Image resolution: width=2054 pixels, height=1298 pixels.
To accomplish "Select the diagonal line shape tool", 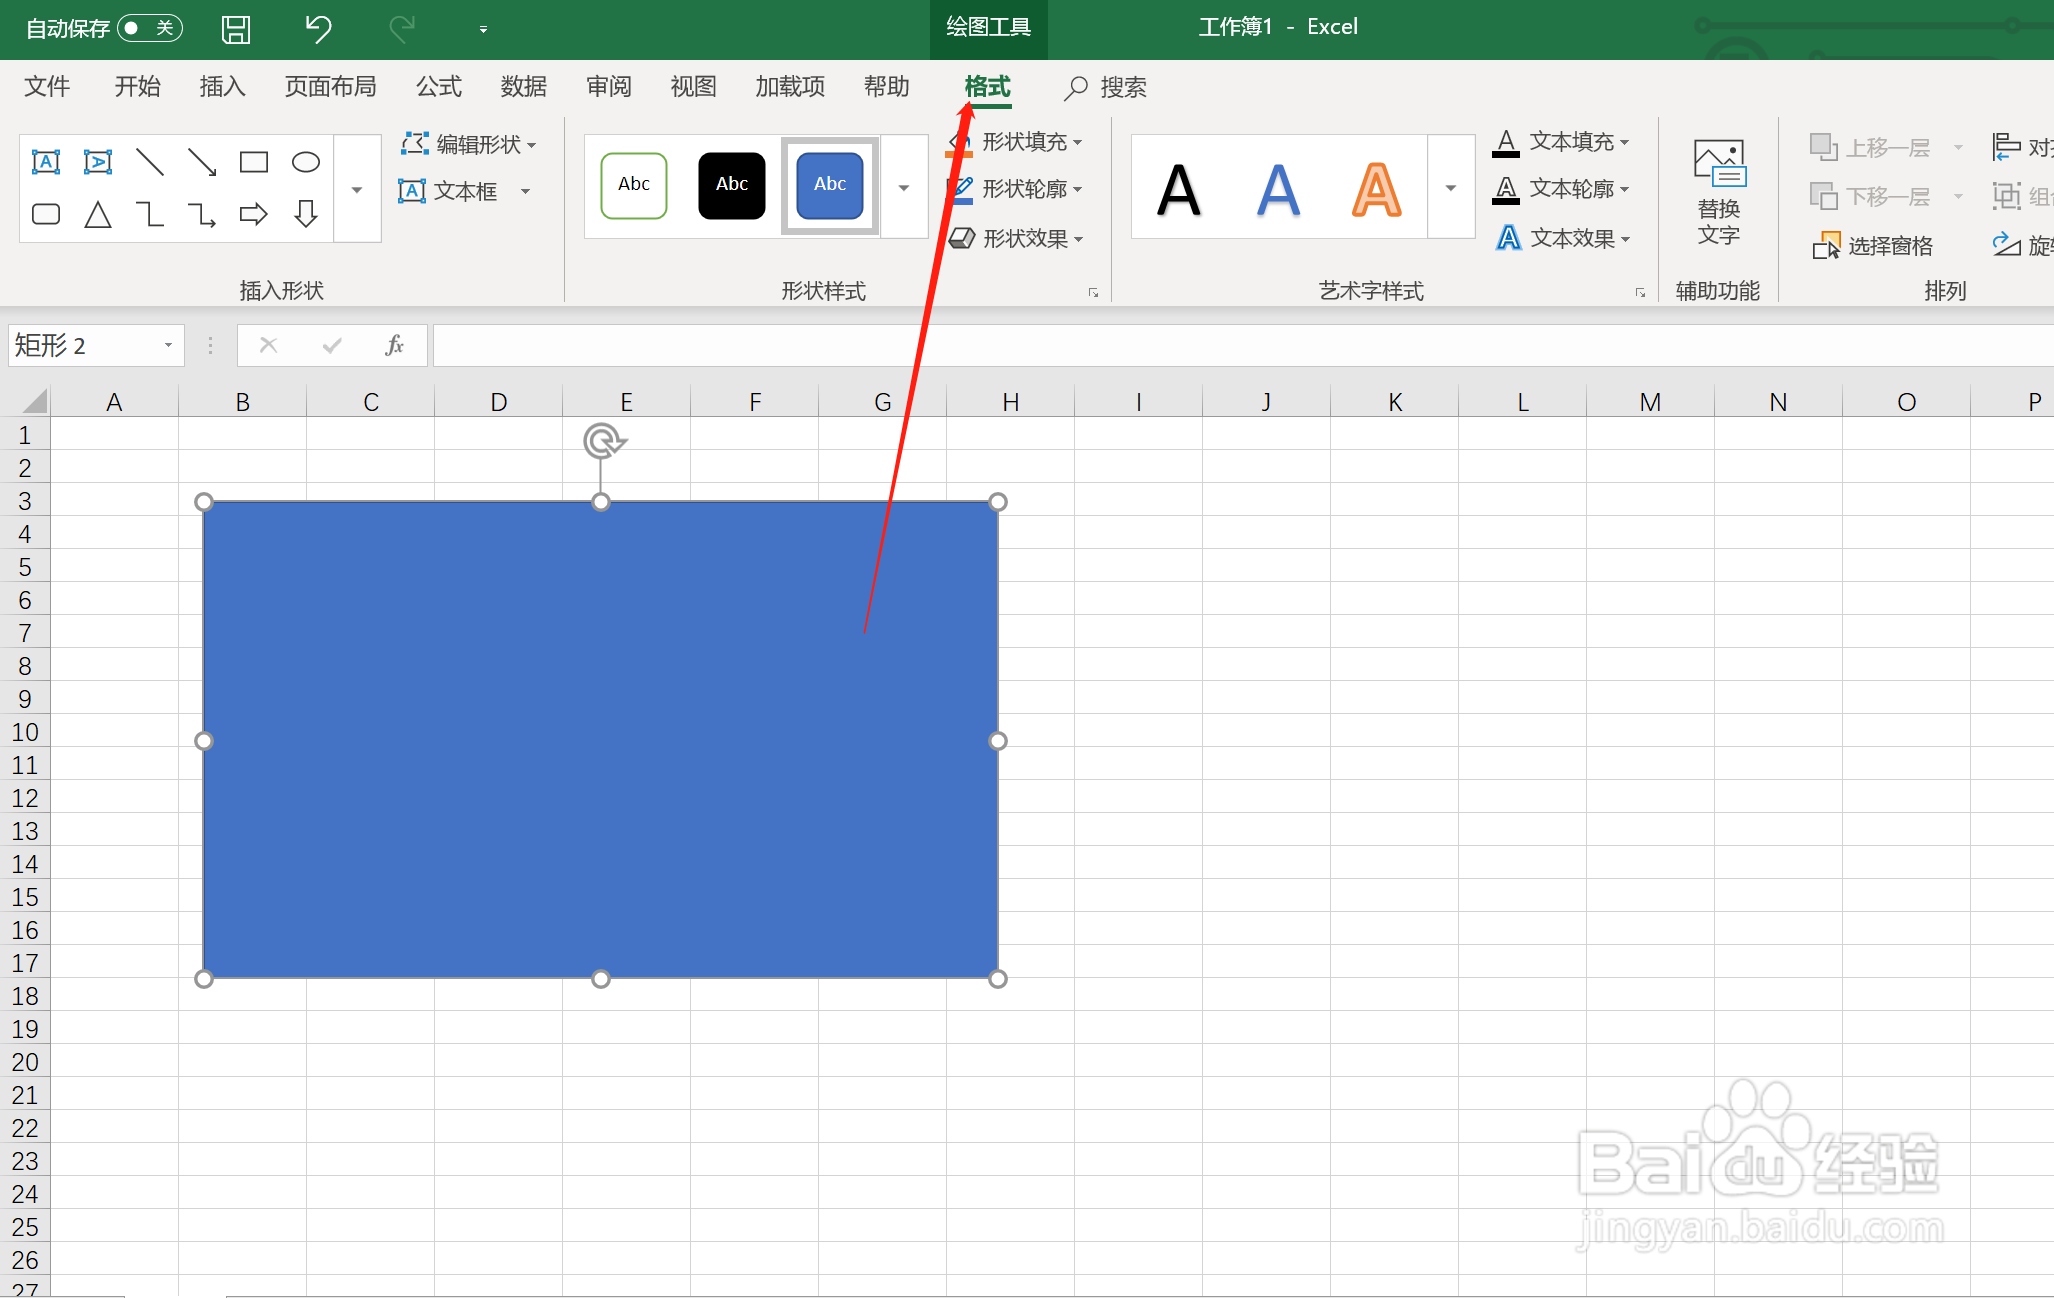I will (150, 162).
